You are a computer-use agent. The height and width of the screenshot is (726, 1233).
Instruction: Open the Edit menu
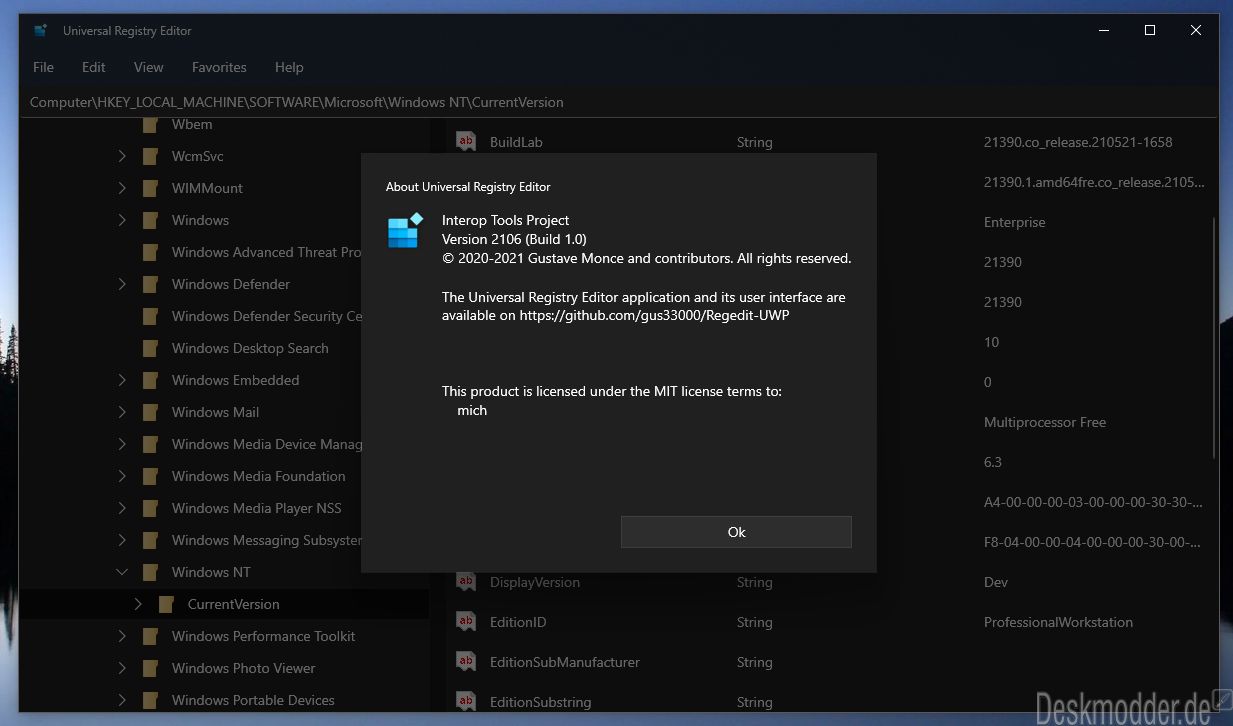tap(94, 67)
